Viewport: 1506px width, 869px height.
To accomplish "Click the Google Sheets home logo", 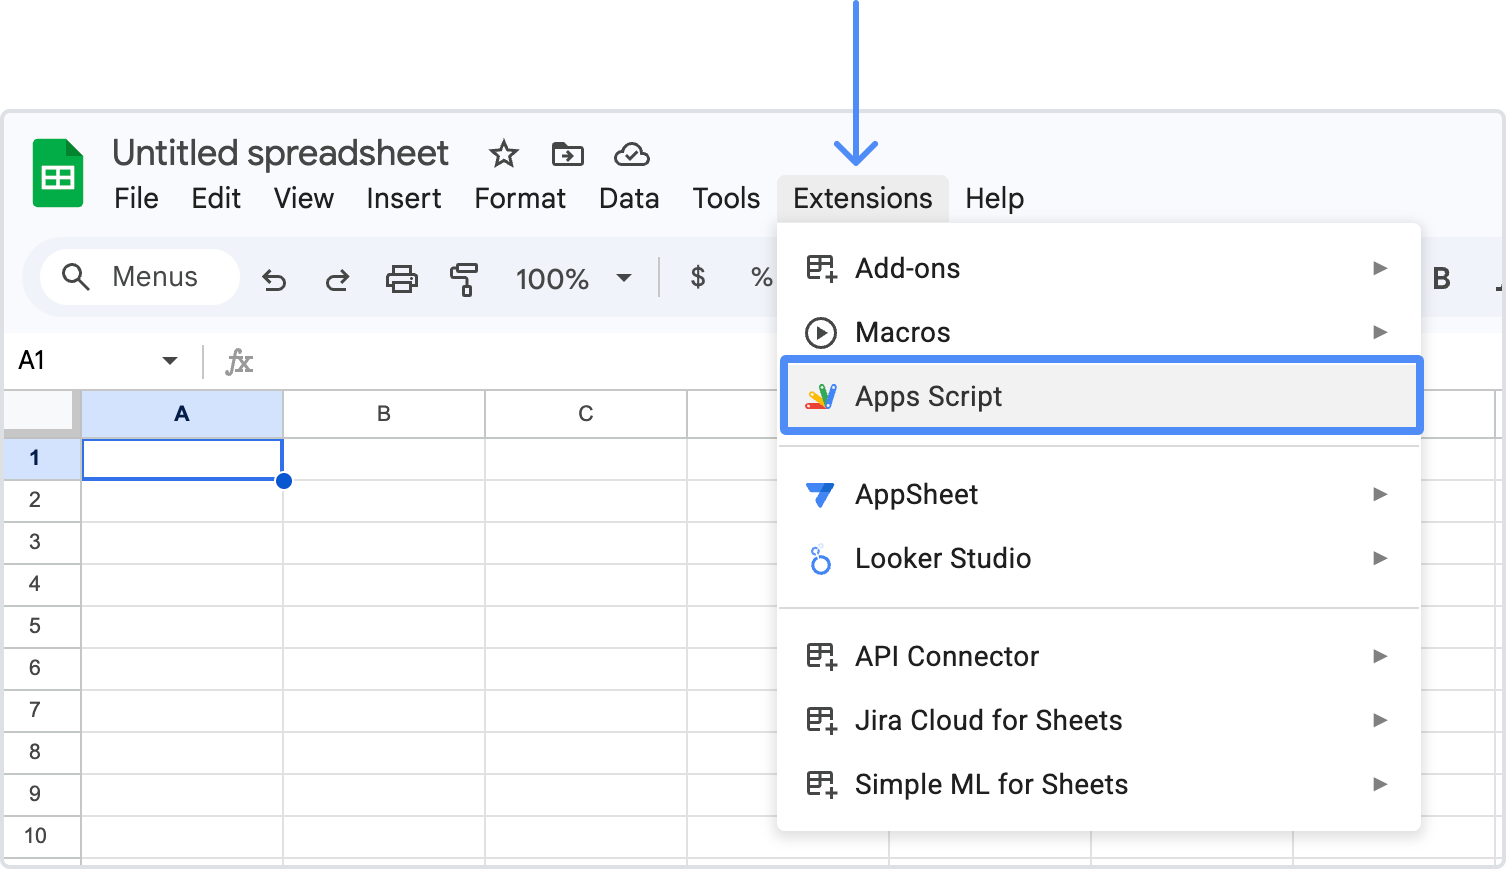I will pos(58,173).
